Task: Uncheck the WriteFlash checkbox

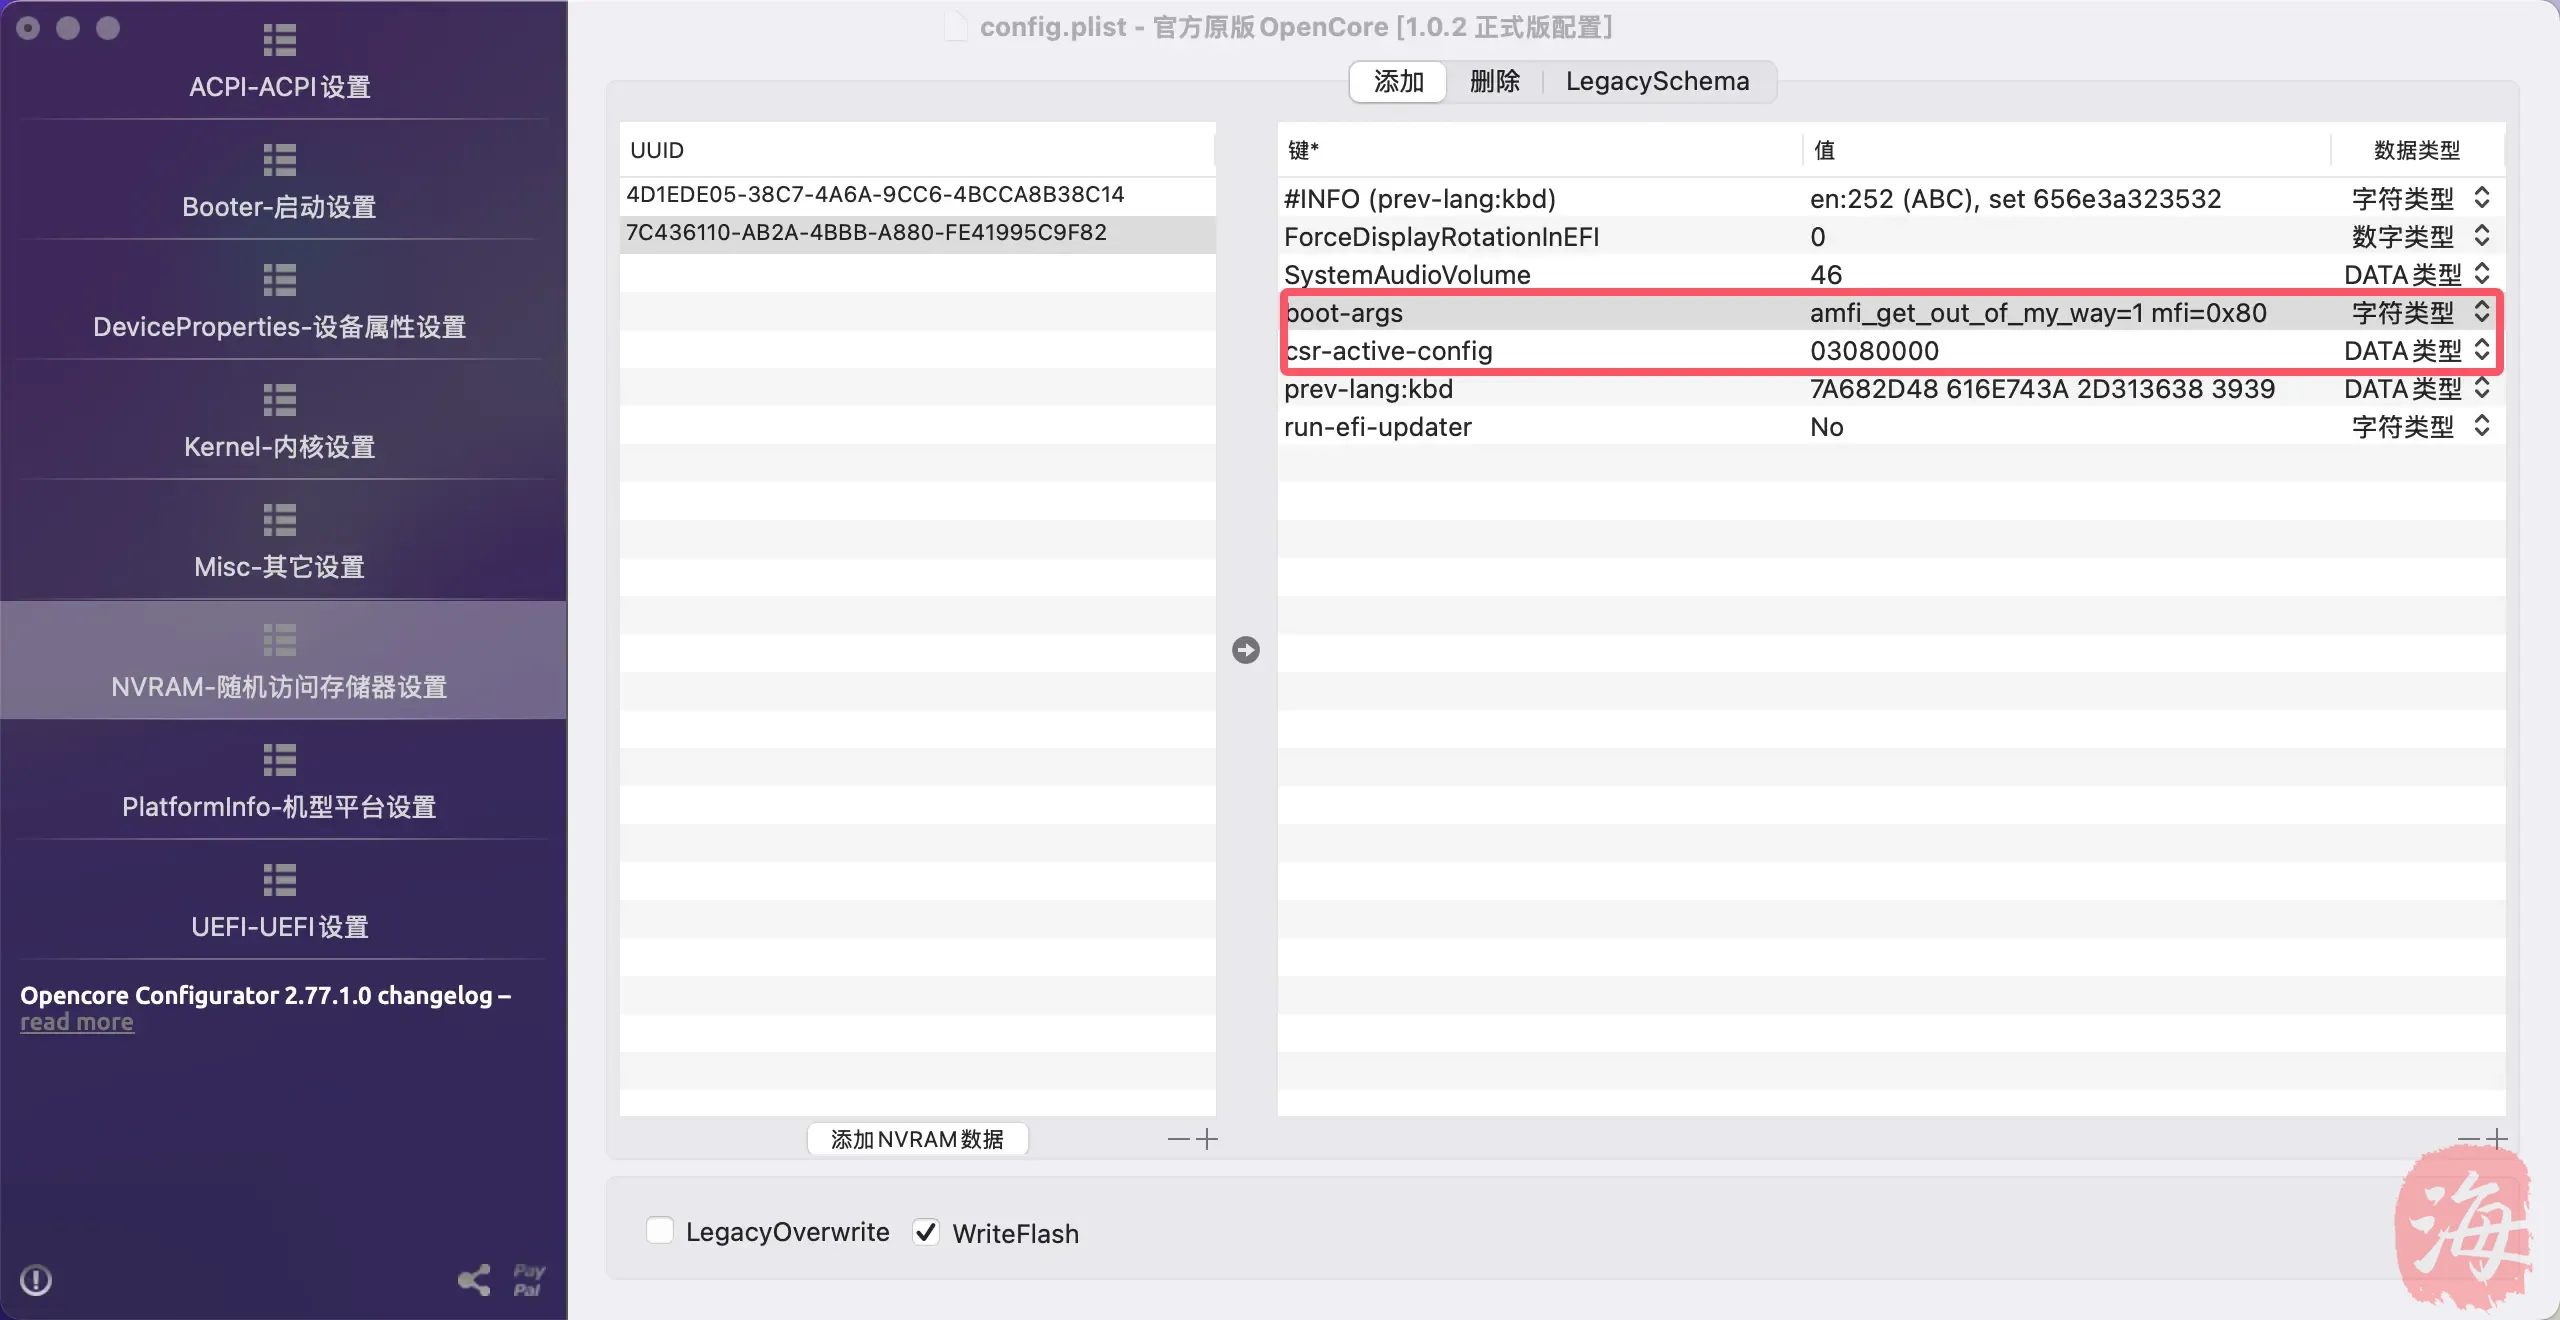Action: click(926, 1232)
